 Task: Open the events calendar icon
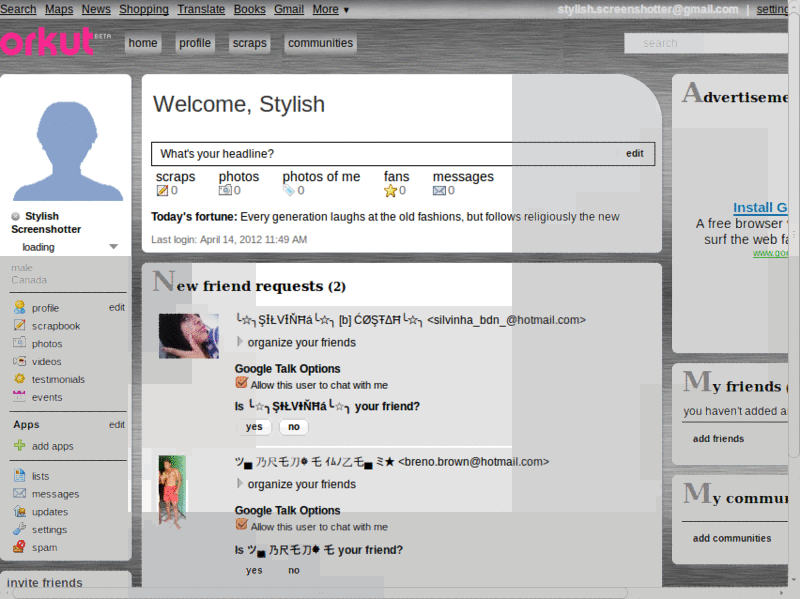click(x=19, y=396)
